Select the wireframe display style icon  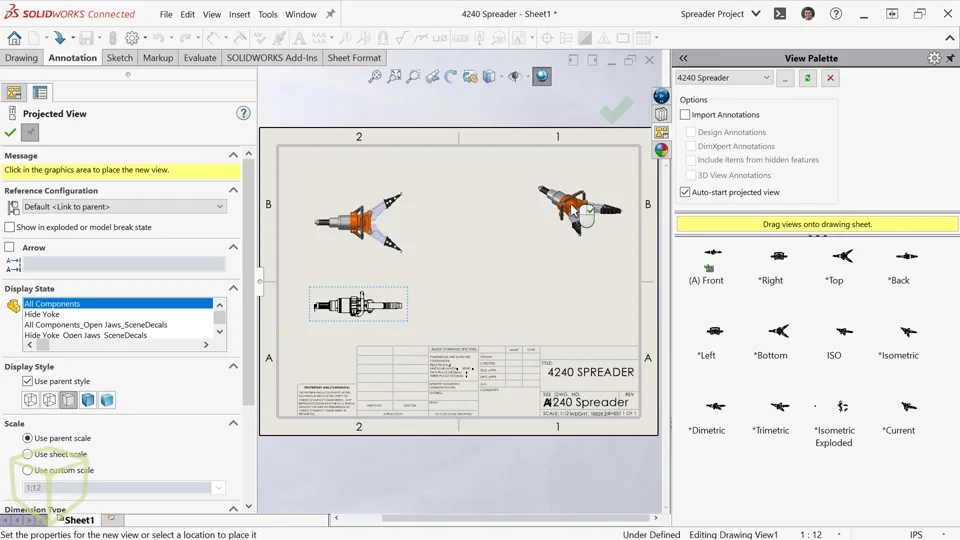click(x=30, y=400)
